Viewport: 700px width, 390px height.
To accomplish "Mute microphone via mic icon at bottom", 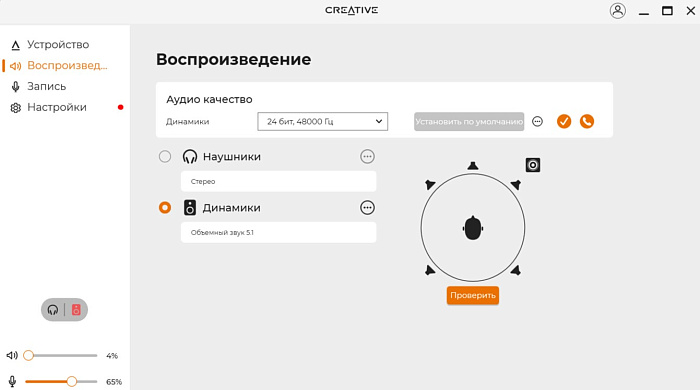I will click(12, 382).
